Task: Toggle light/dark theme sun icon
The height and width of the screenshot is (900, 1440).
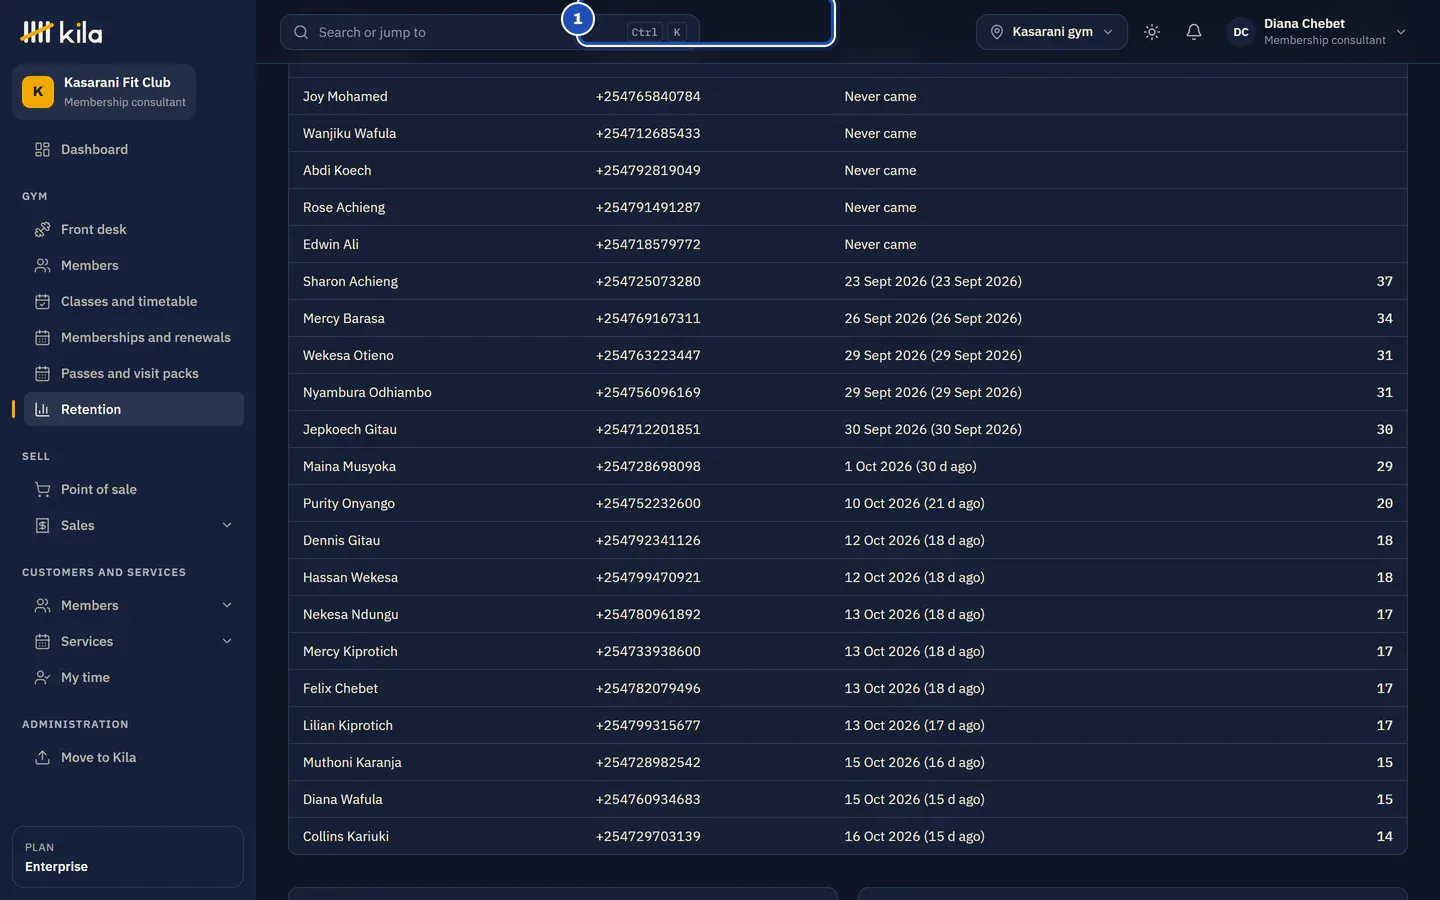Action: click(x=1152, y=32)
